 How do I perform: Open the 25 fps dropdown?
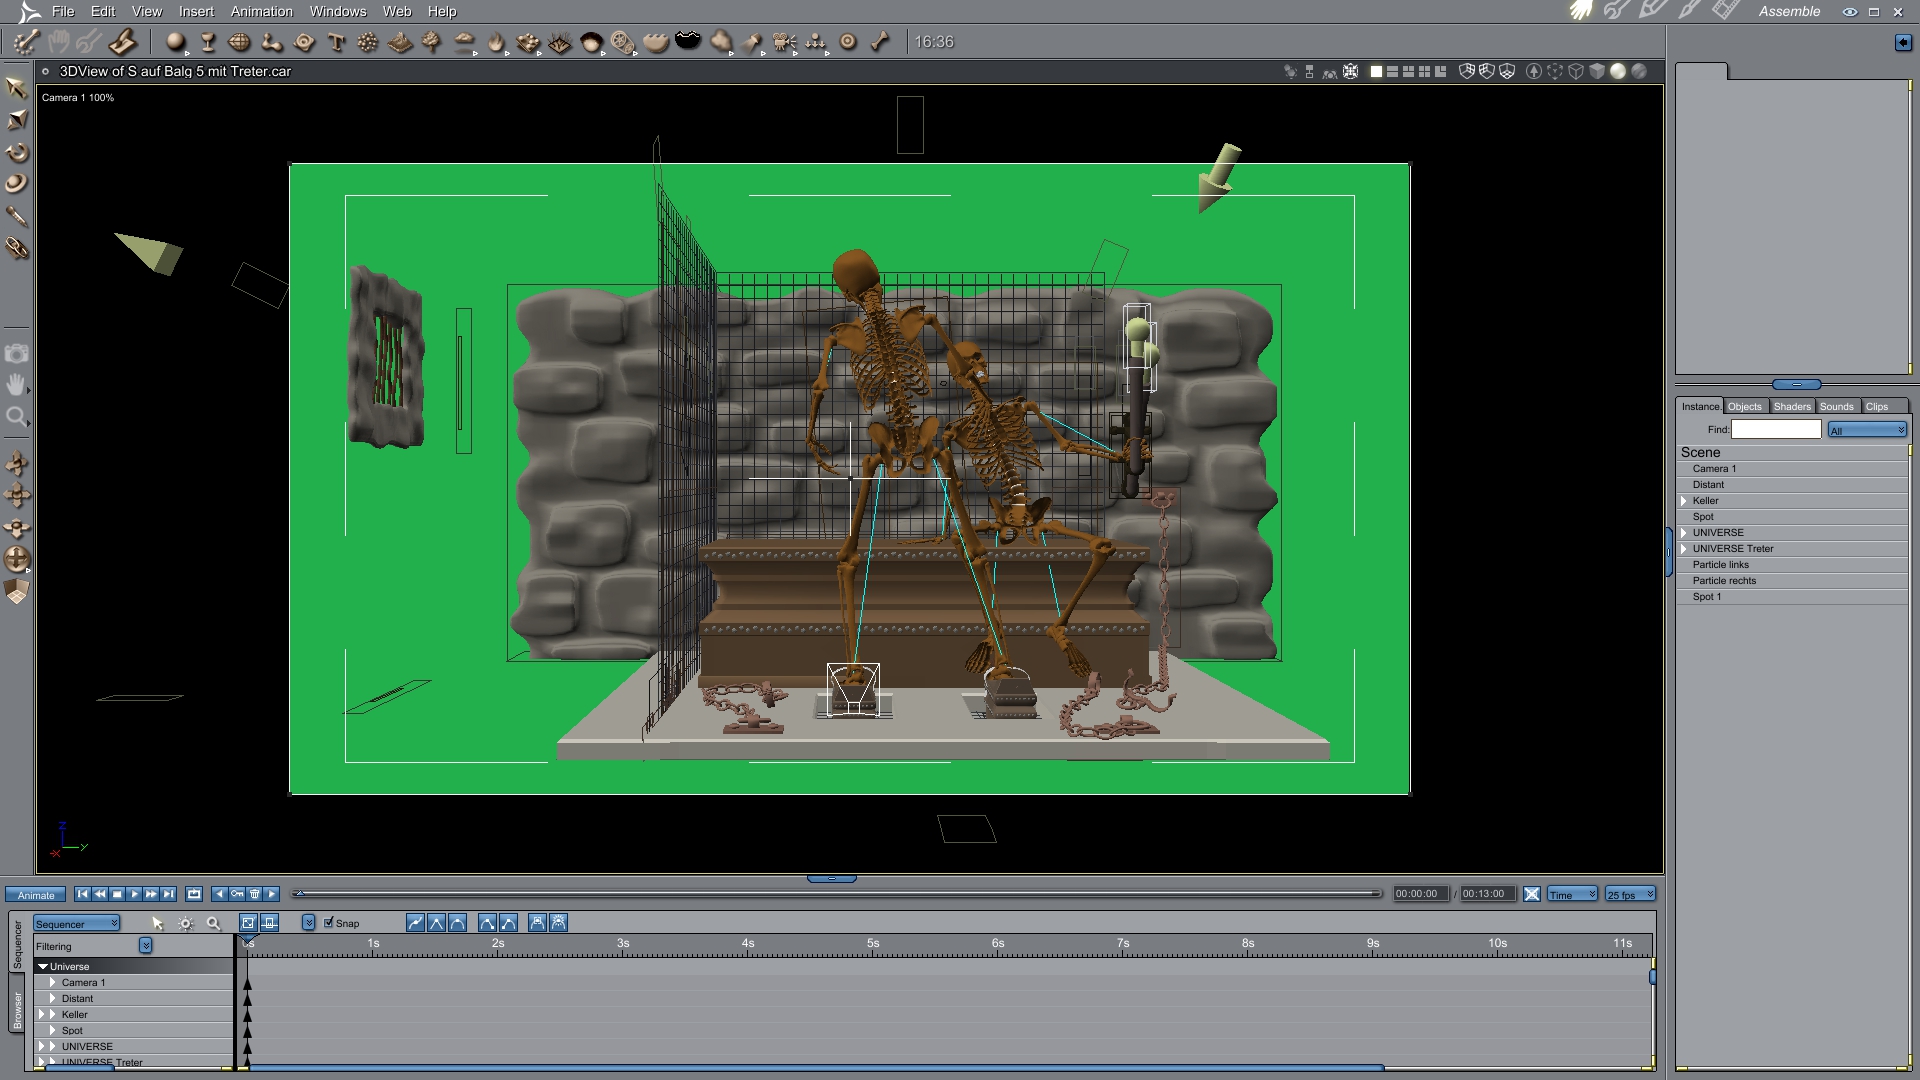pos(1630,894)
